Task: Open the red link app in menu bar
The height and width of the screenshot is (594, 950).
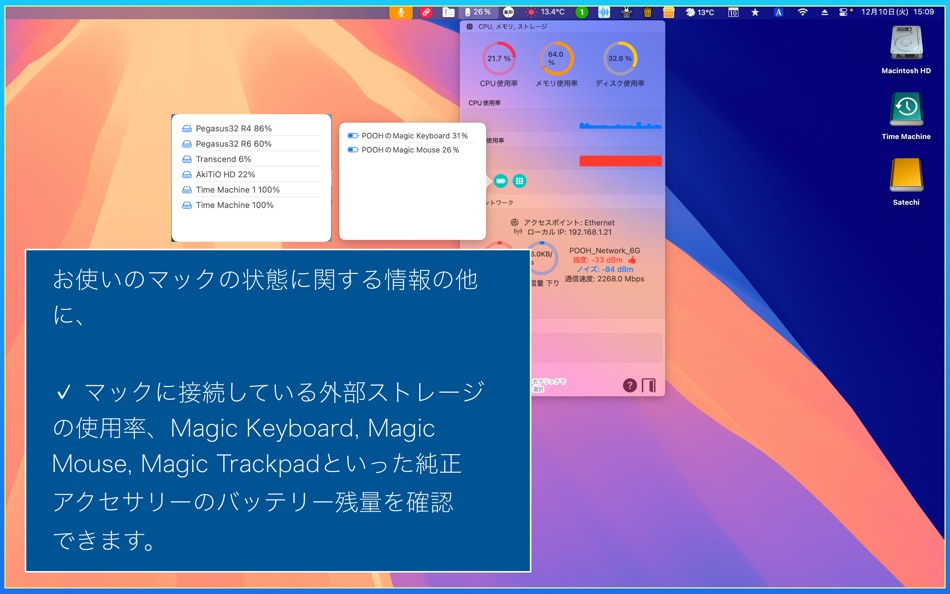Action: coord(426,12)
